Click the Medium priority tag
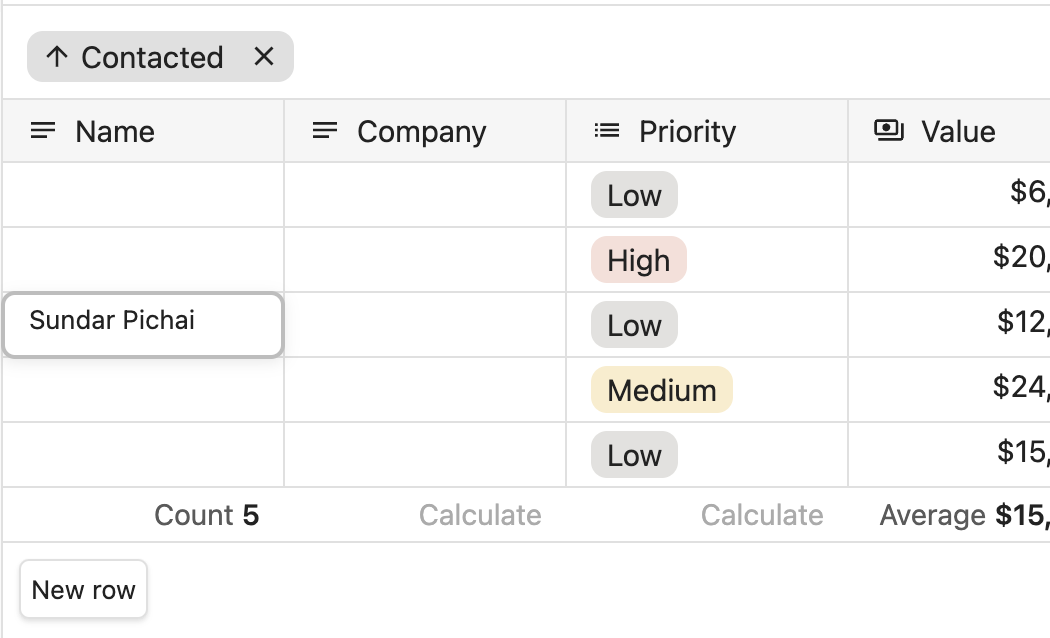 (x=662, y=390)
